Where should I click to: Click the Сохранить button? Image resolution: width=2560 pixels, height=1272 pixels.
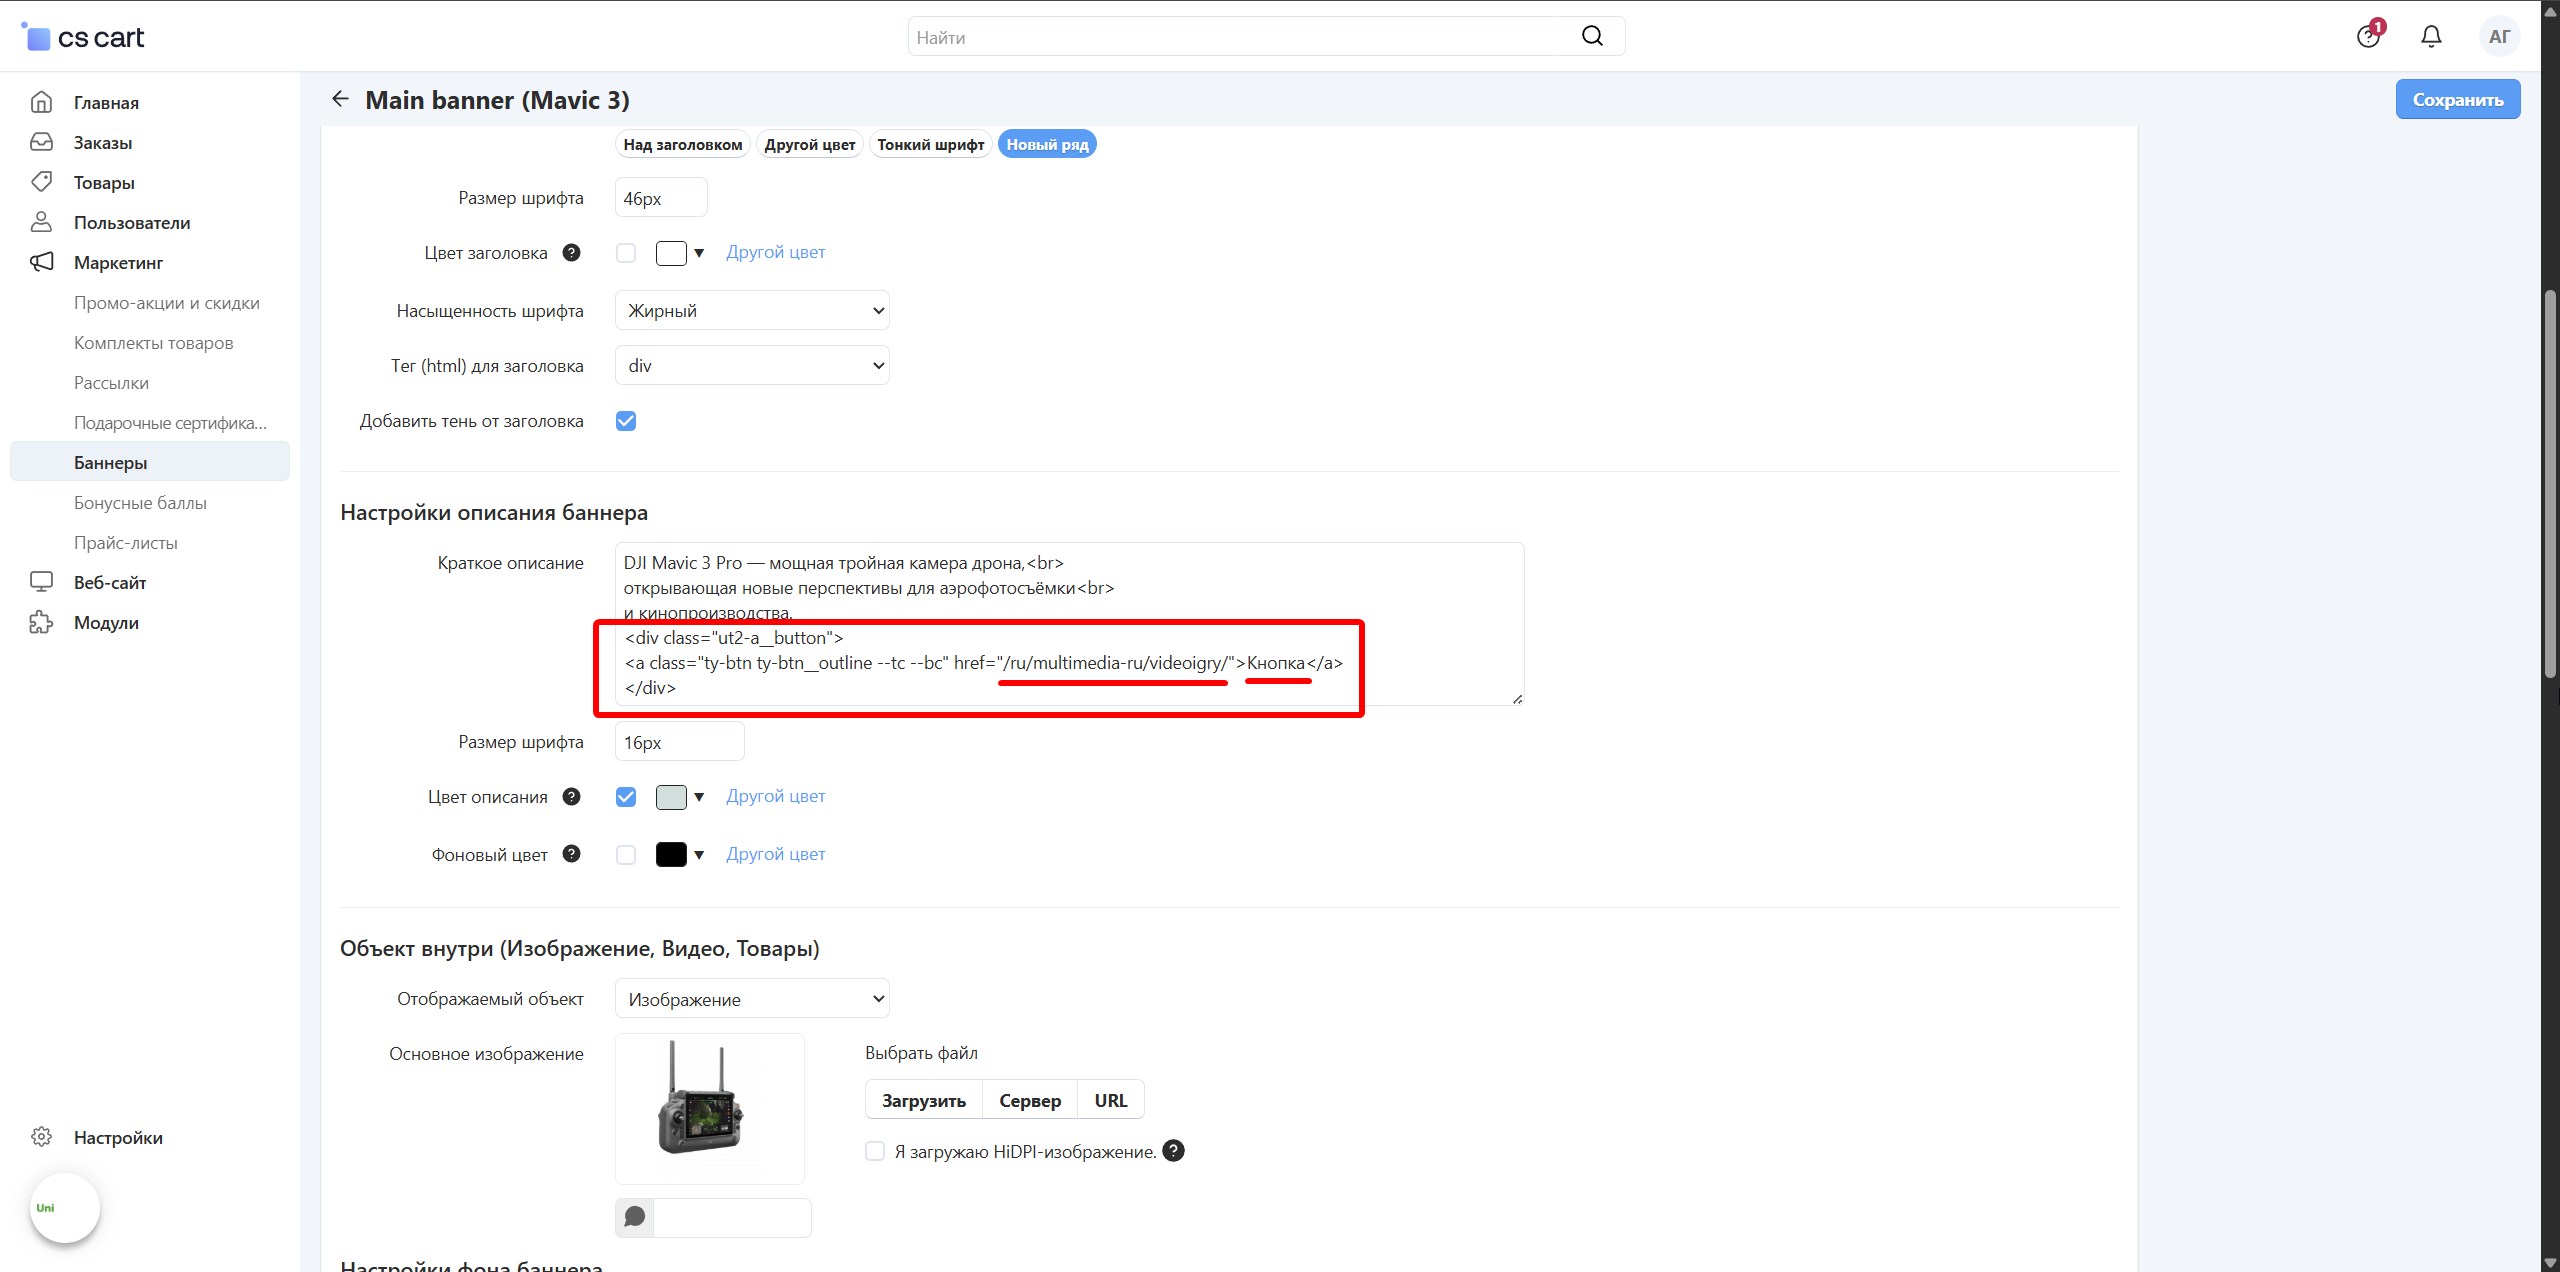pyautogui.click(x=2458, y=99)
